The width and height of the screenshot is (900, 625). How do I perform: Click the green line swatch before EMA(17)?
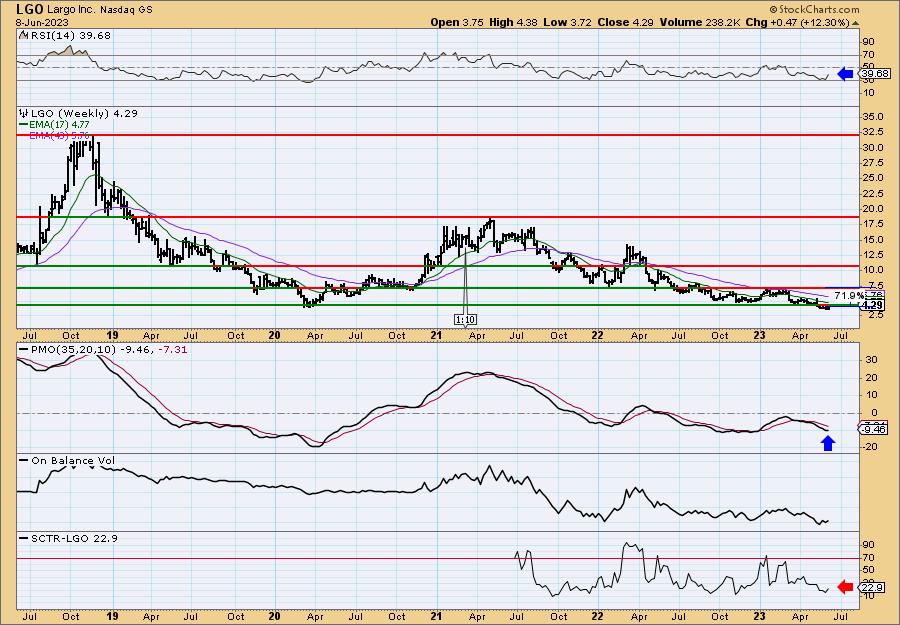click(23, 125)
